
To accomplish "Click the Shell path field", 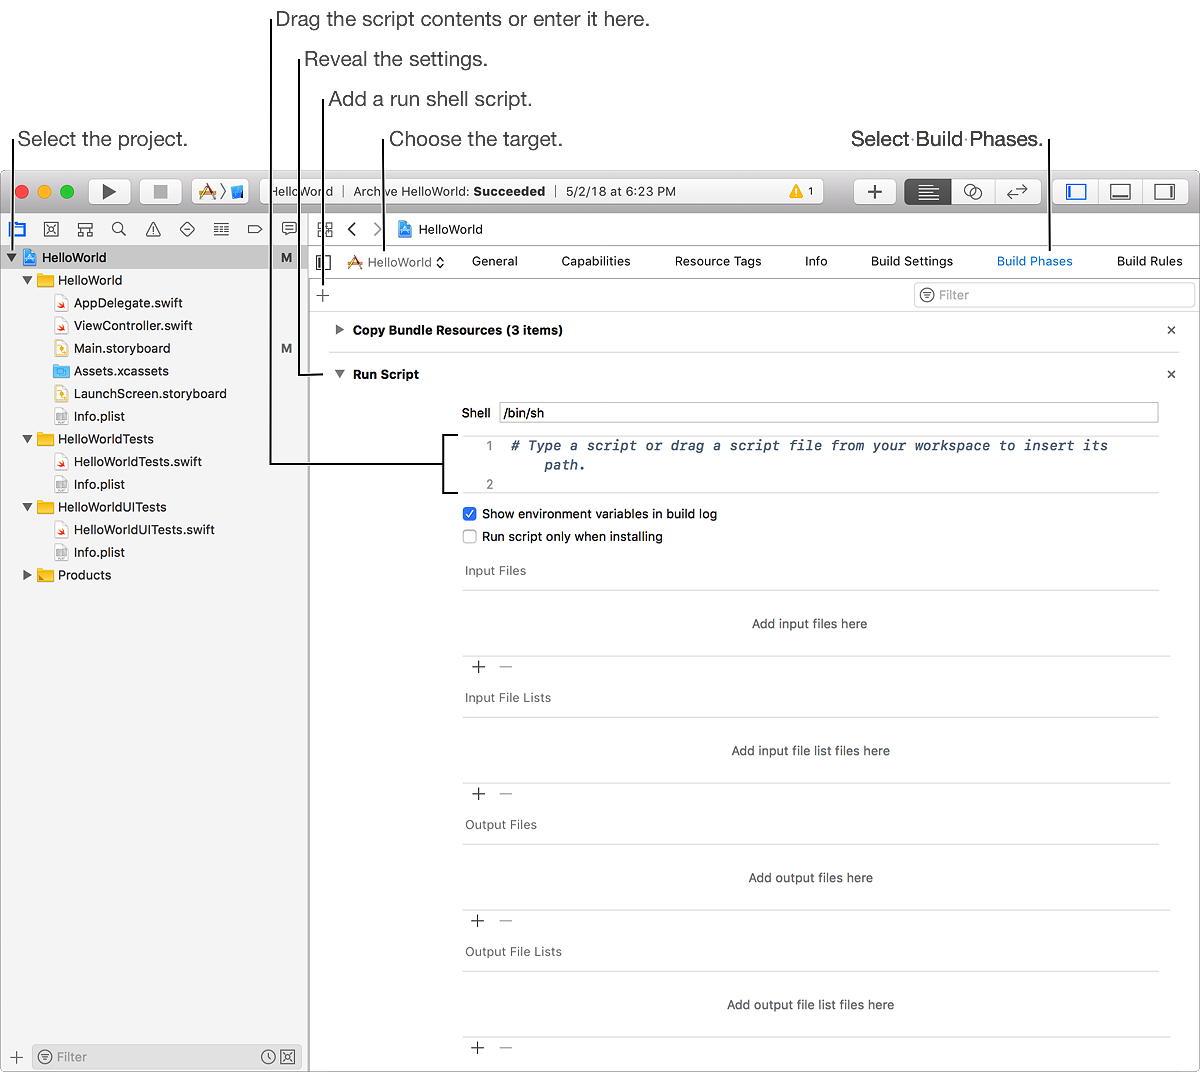I will [828, 413].
